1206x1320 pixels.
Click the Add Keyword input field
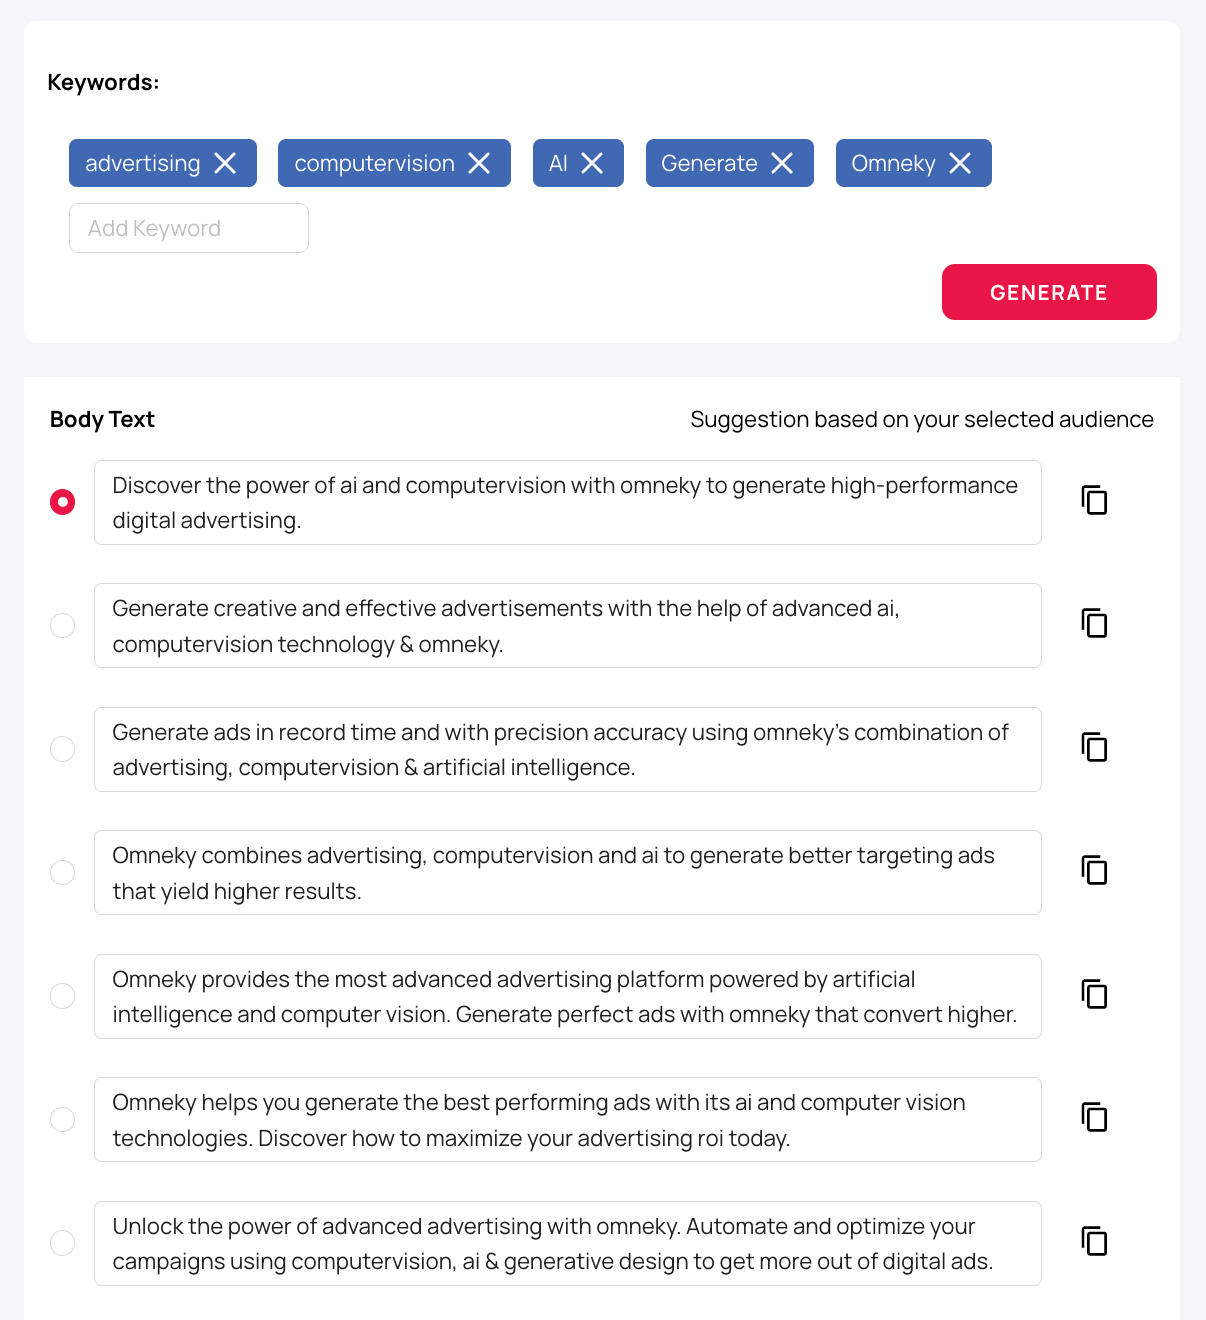pyautogui.click(x=189, y=228)
